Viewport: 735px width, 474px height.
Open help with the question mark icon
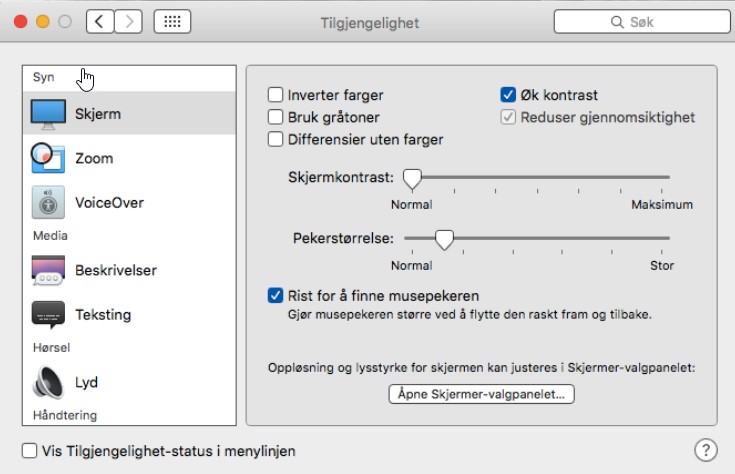pyautogui.click(x=706, y=450)
